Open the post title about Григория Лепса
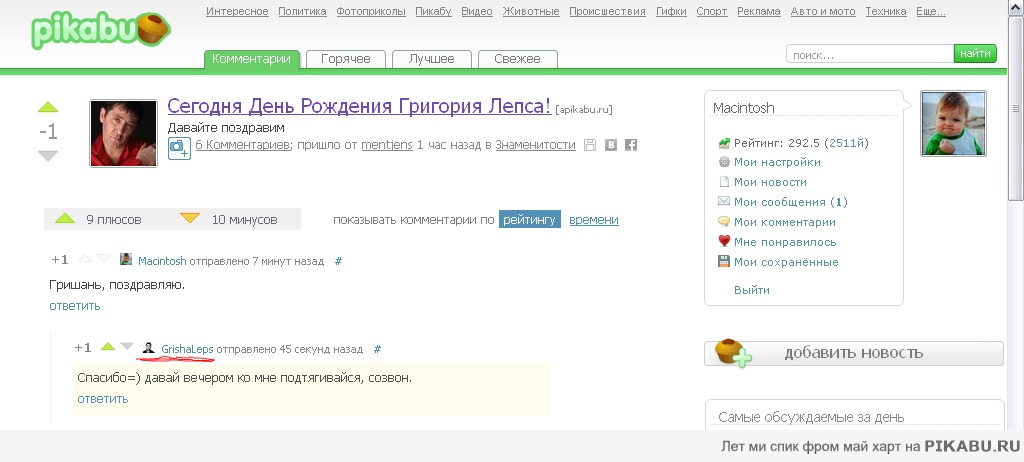Viewport: 1024px width, 462px height. tap(359, 106)
